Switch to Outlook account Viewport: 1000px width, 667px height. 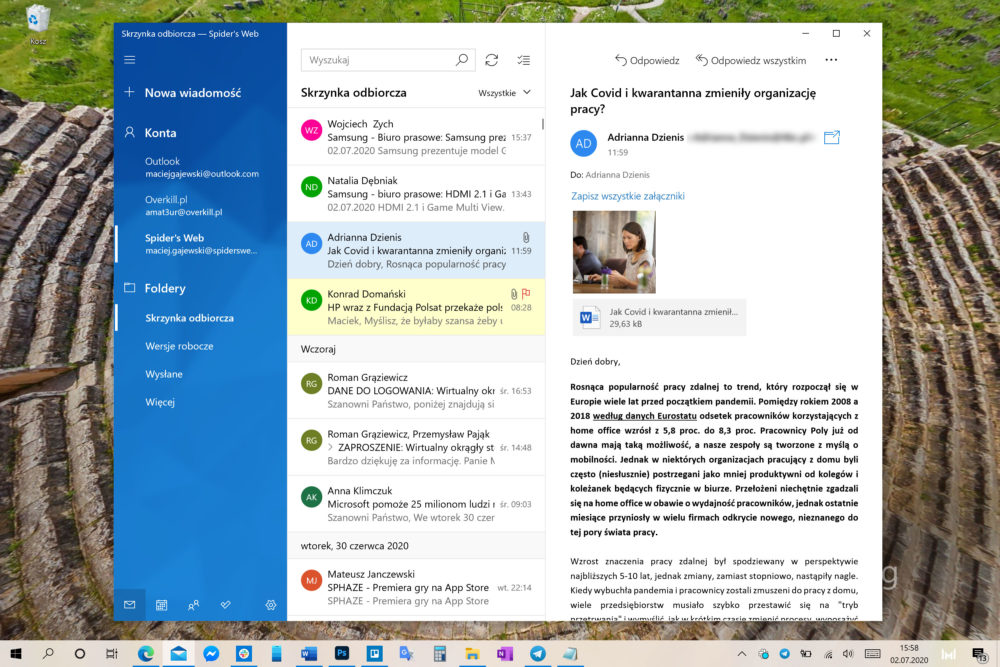(x=202, y=167)
